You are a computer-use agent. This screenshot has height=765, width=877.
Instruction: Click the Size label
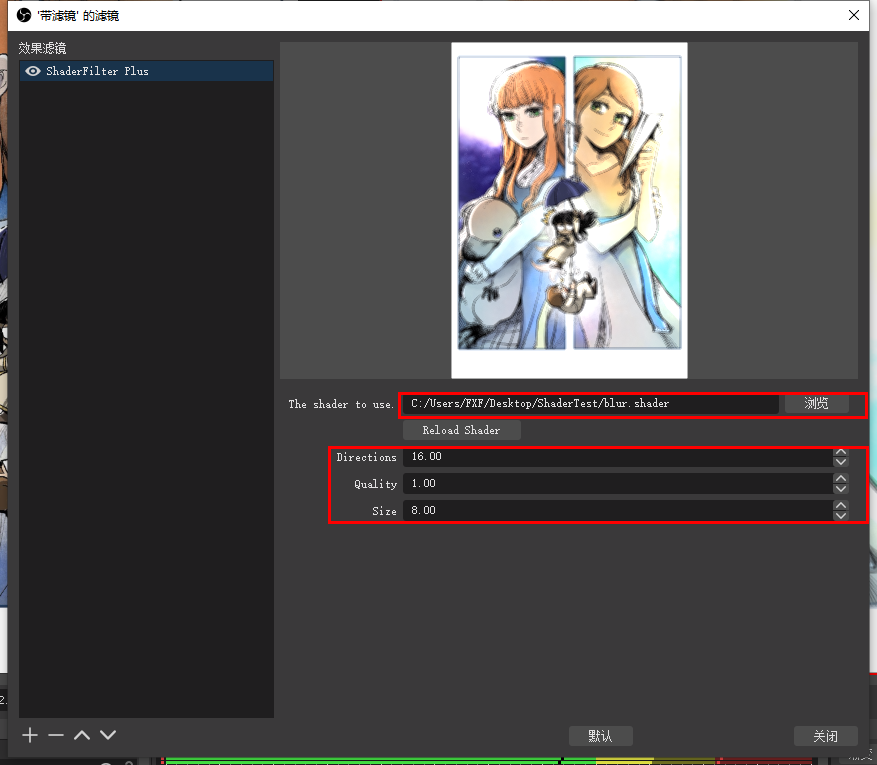point(384,511)
